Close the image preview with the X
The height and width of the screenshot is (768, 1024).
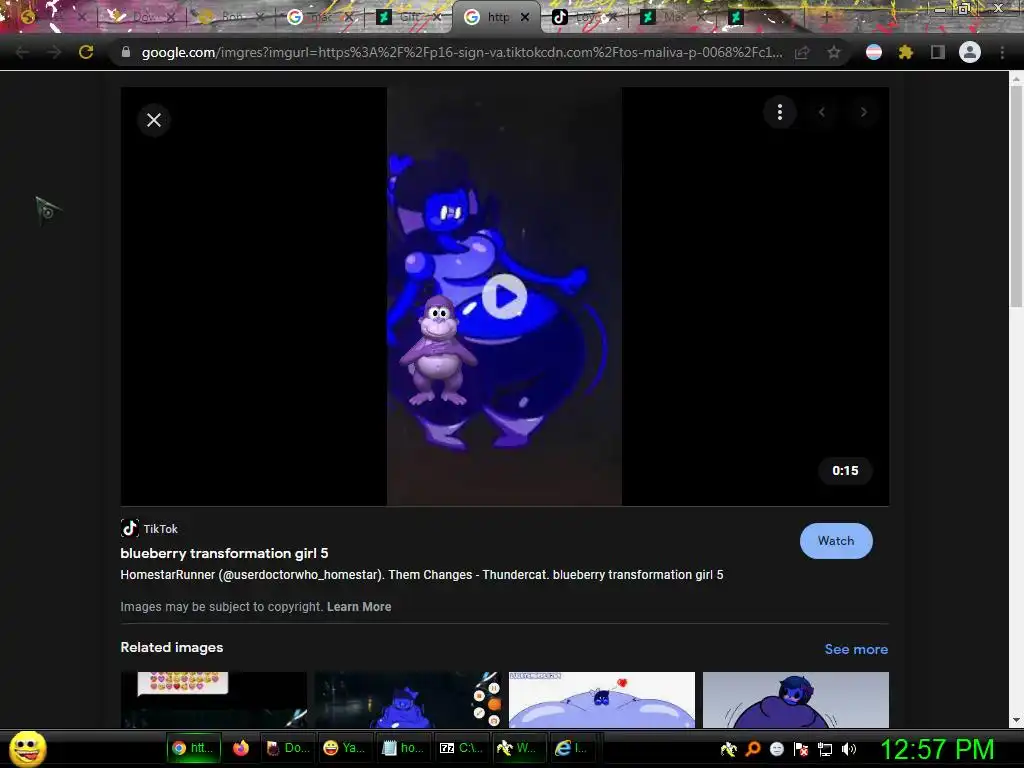click(154, 120)
